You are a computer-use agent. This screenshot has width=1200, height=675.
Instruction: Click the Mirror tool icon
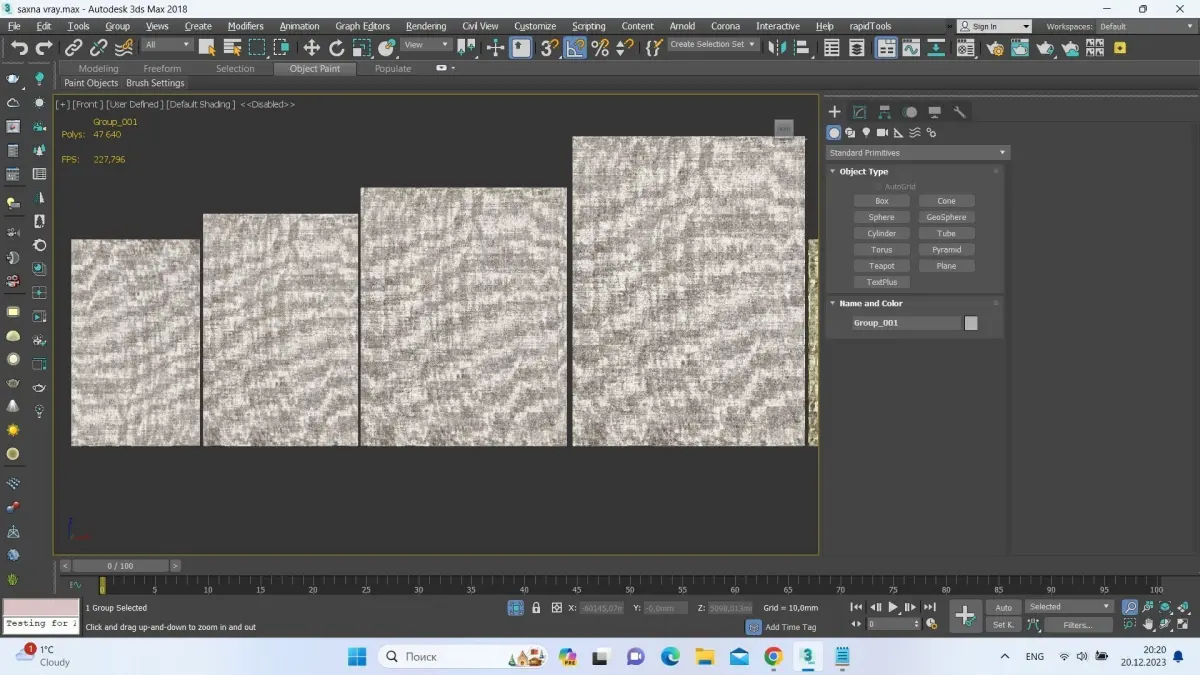[778, 47]
